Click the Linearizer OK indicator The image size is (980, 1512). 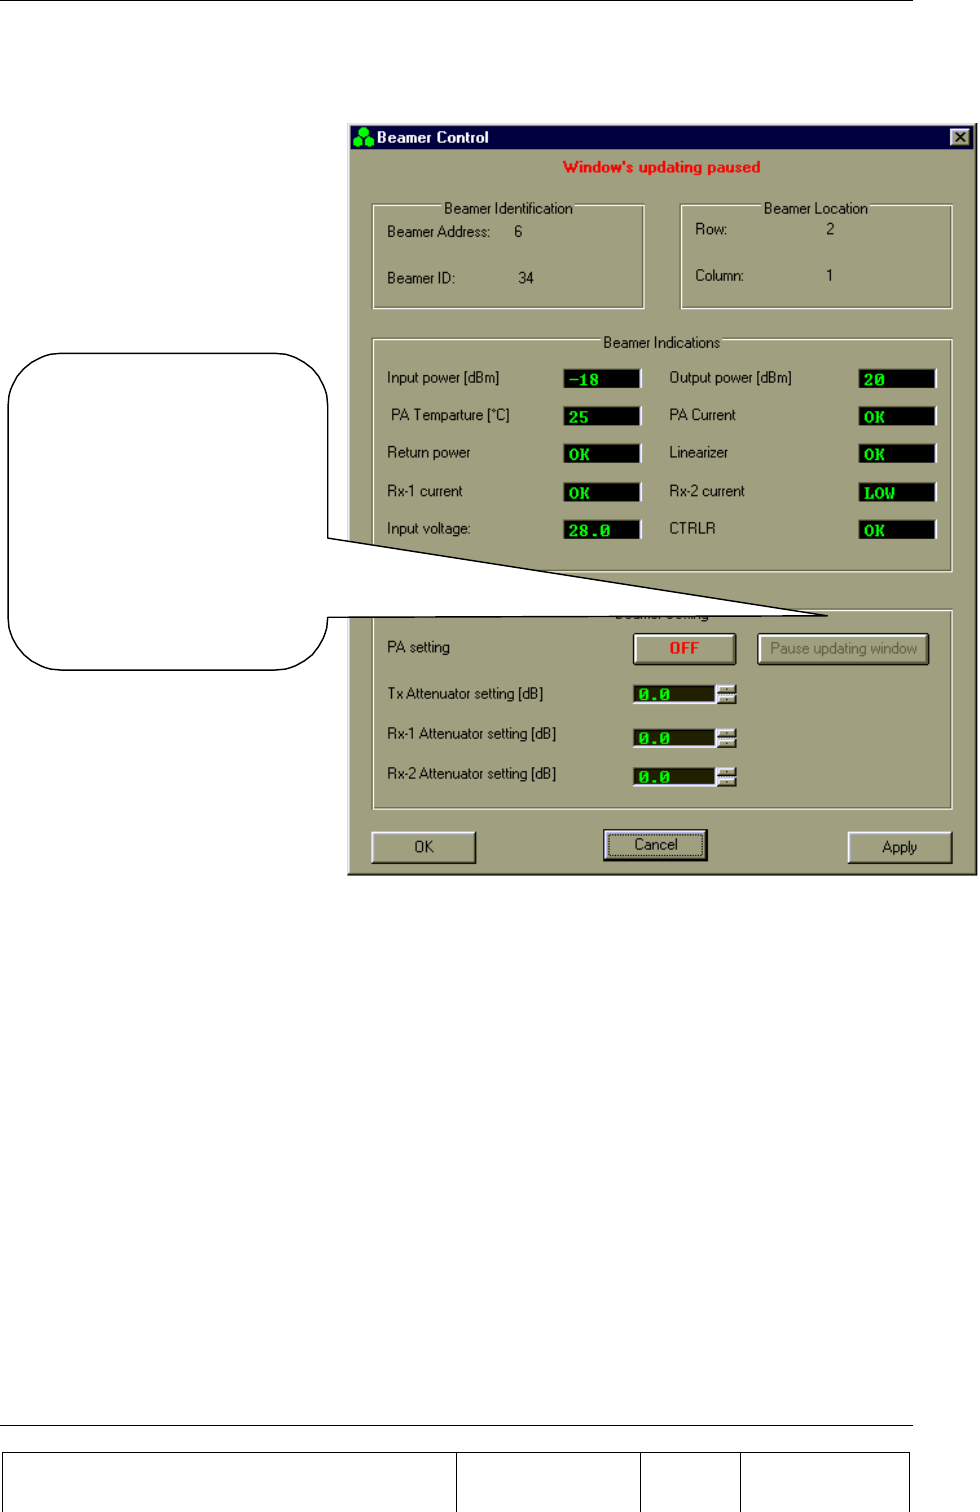click(897, 454)
